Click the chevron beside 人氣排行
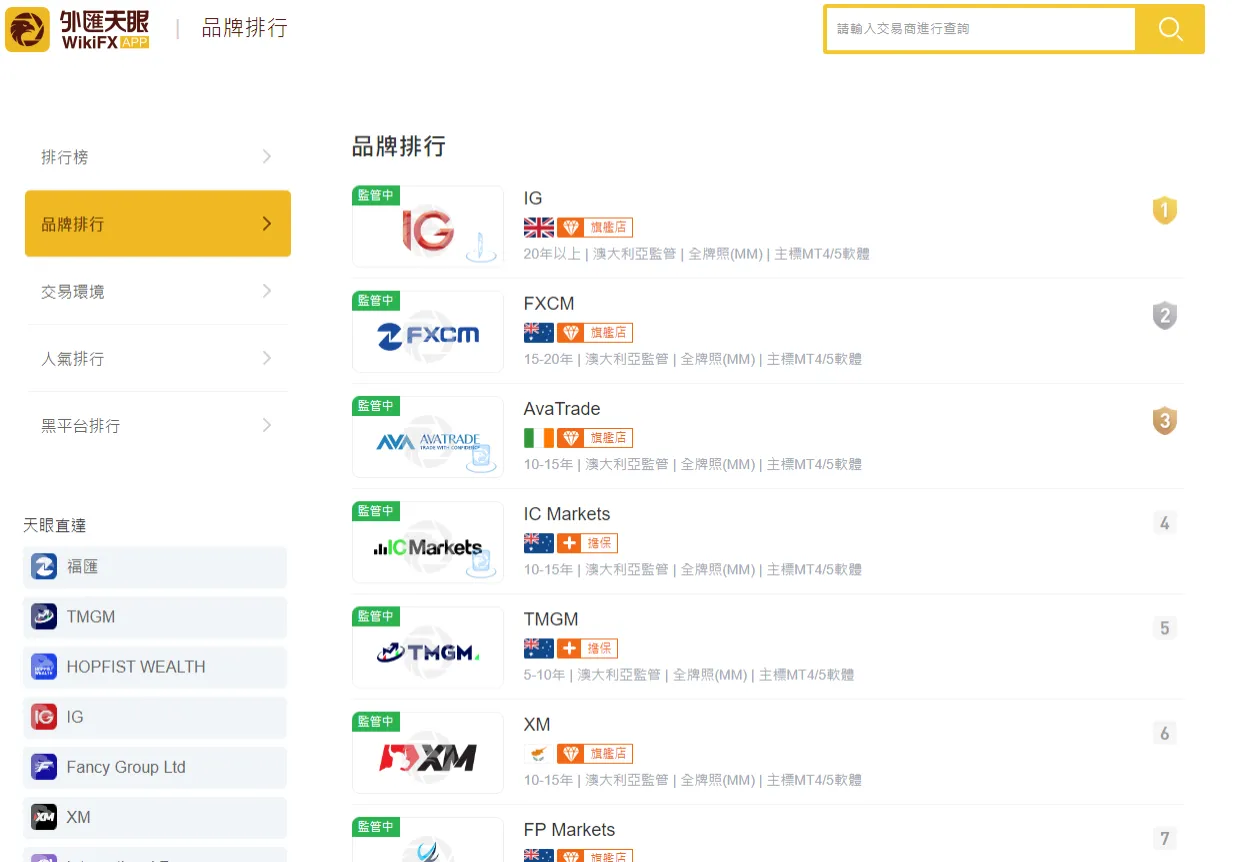The height and width of the screenshot is (862, 1252). [267, 358]
